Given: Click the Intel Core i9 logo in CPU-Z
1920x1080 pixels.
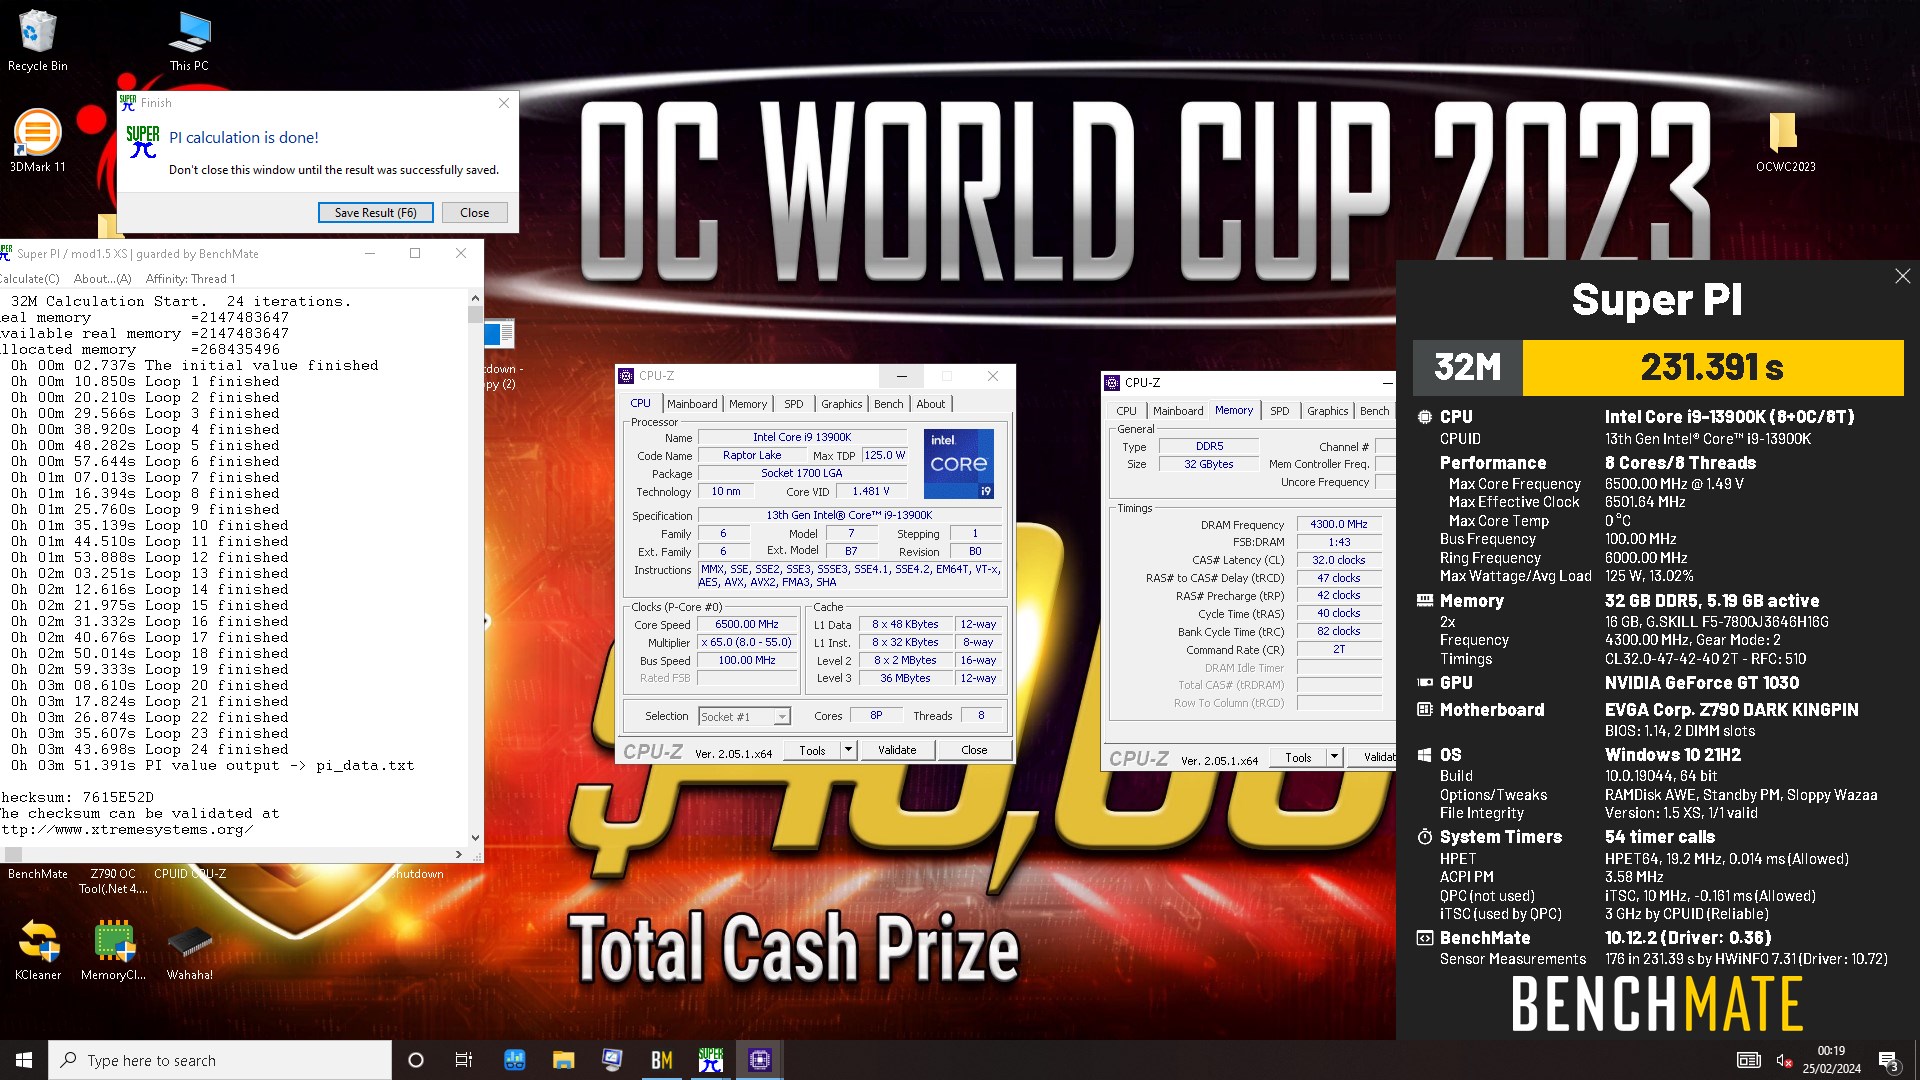Looking at the screenshot, I should [958, 464].
